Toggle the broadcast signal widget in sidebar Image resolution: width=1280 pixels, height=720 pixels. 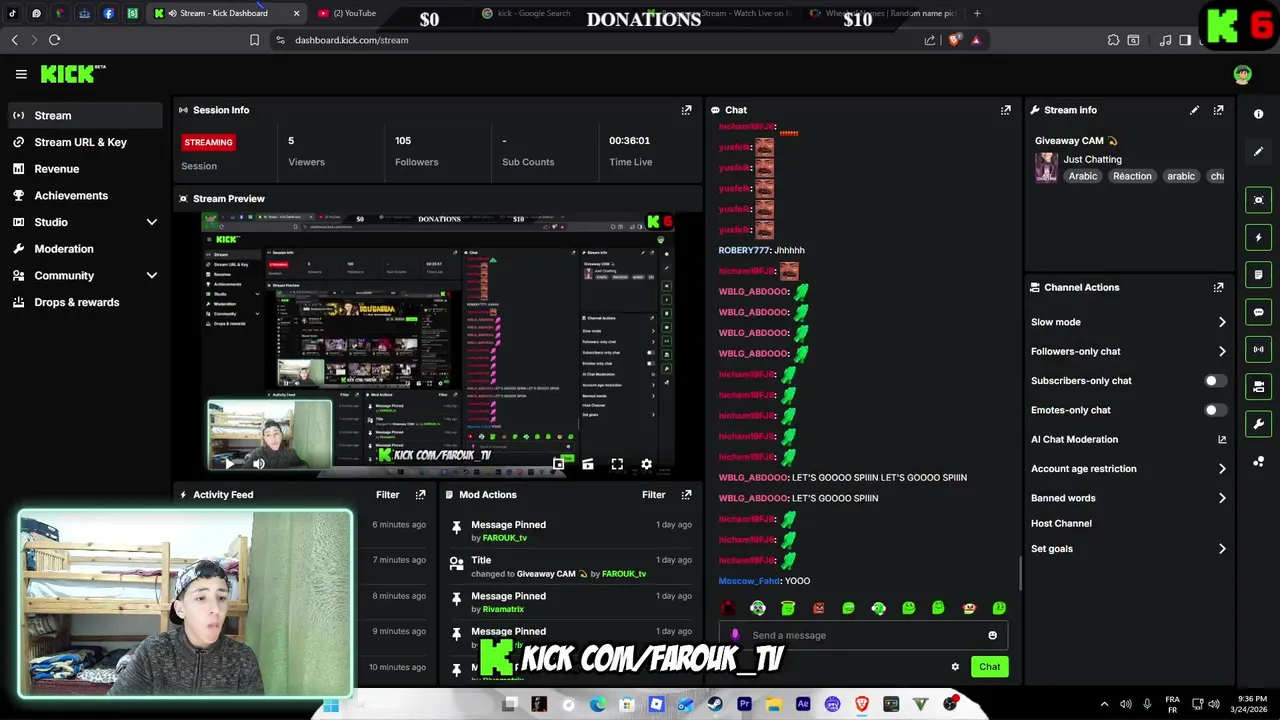1258,349
